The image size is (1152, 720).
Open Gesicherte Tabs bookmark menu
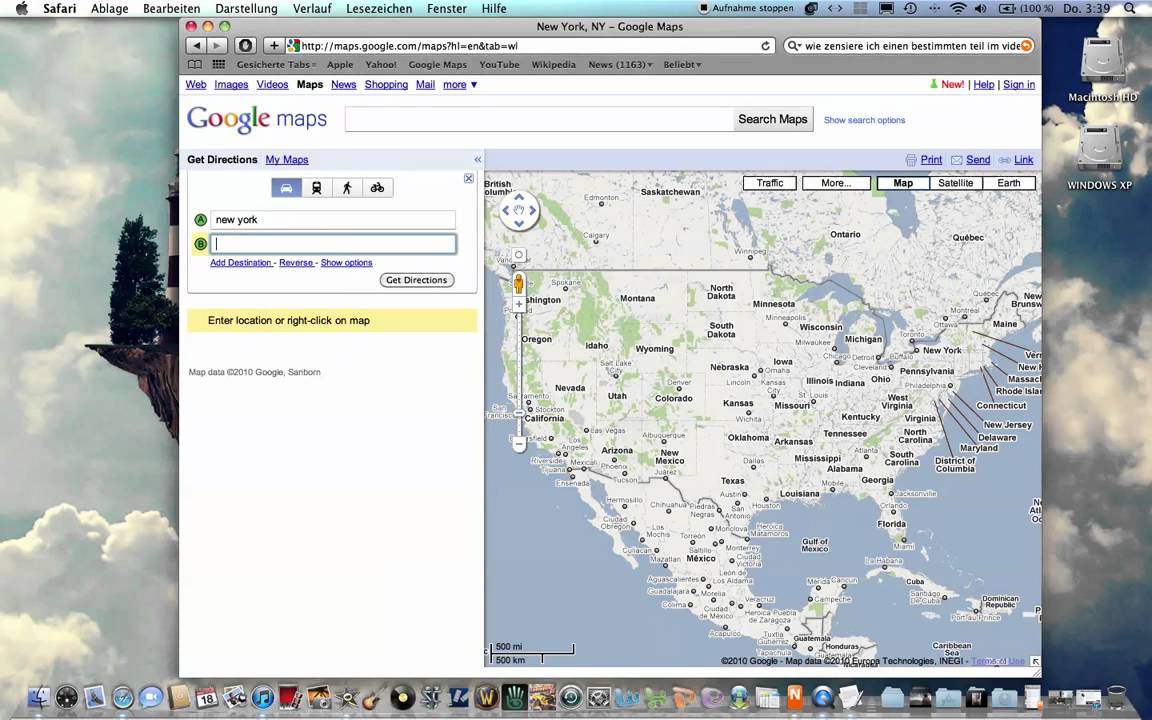coord(276,65)
